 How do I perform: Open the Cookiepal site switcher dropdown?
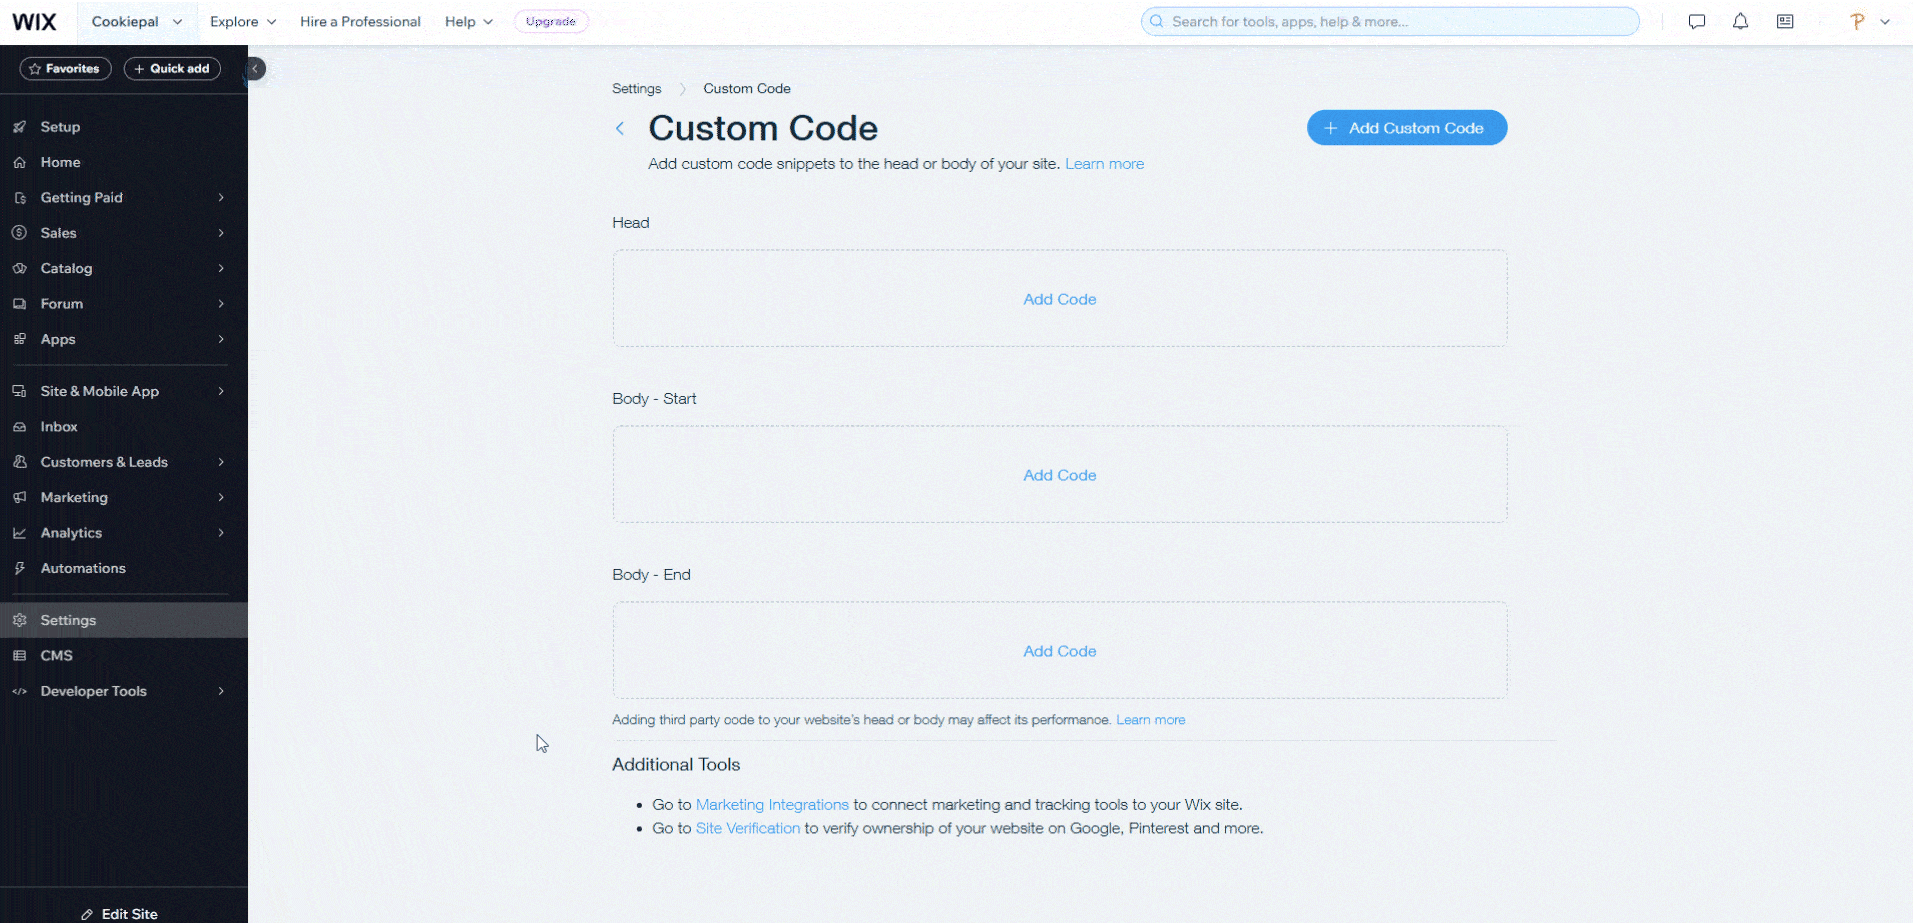(137, 21)
